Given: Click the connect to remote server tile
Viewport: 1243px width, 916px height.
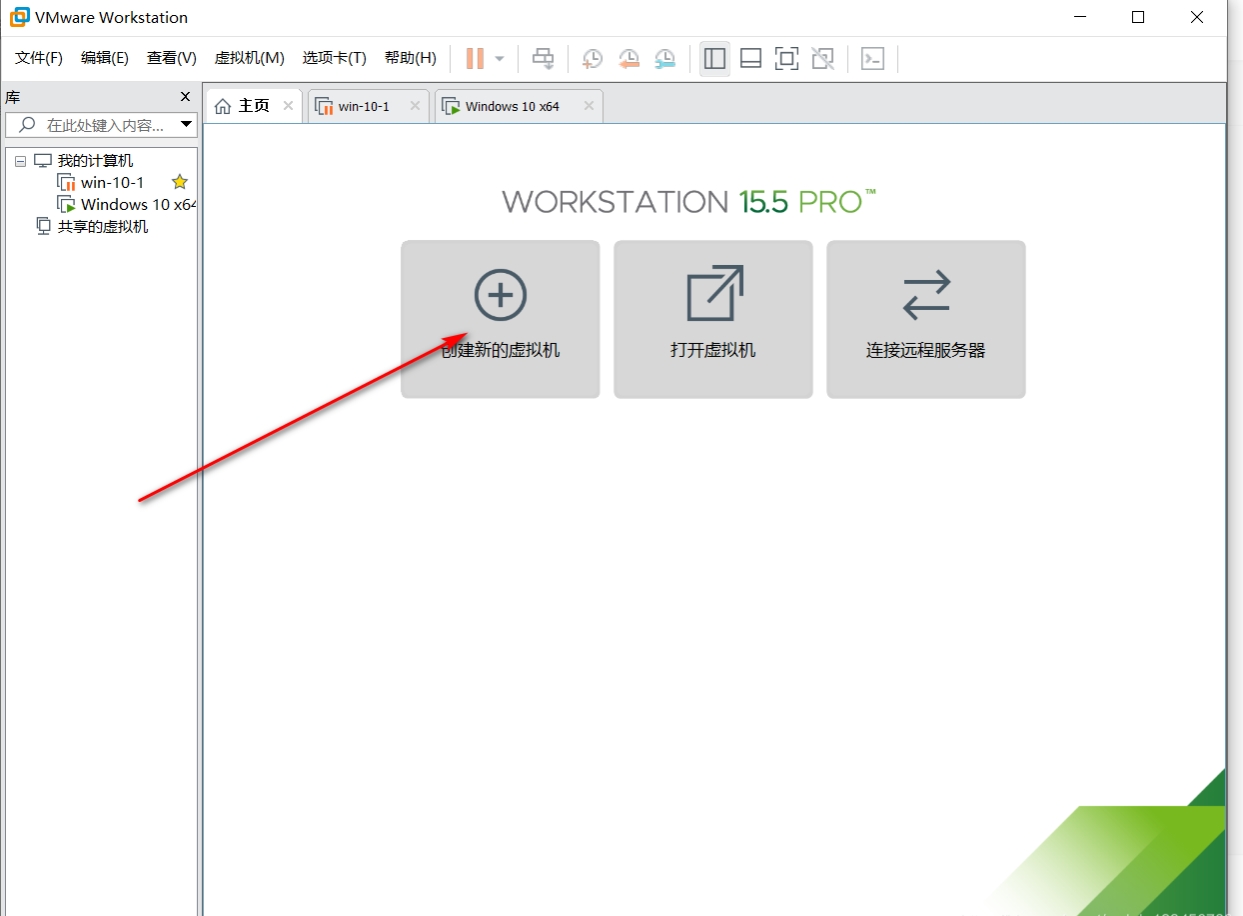Looking at the screenshot, I should tap(926, 319).
